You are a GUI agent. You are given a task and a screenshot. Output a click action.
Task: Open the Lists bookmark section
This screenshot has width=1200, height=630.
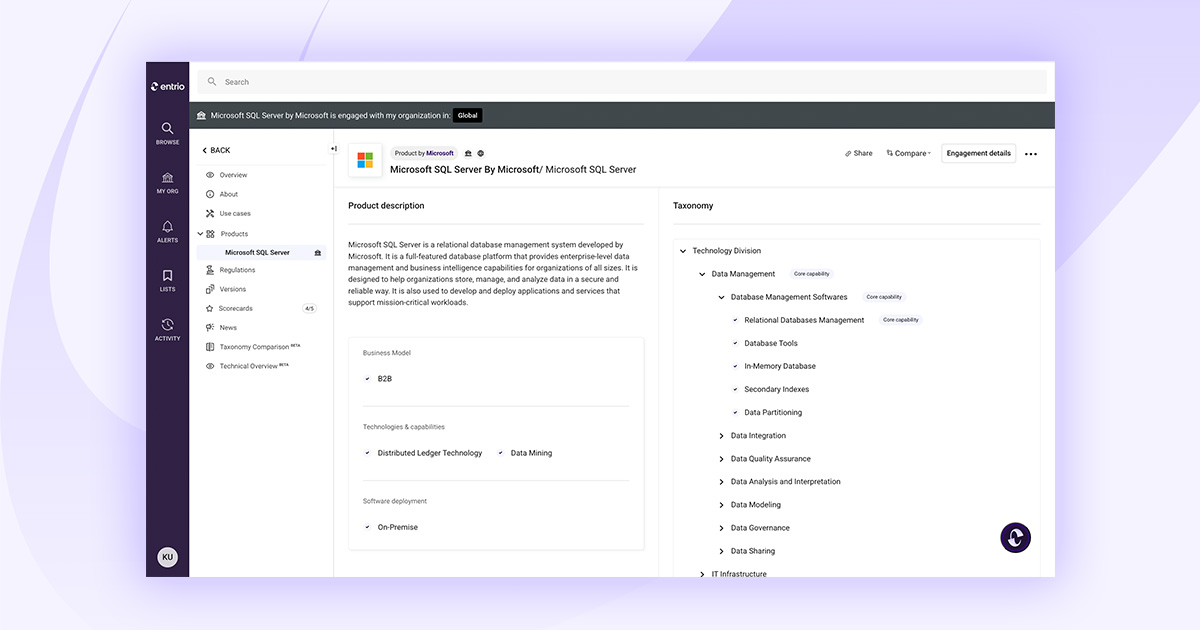167,280
